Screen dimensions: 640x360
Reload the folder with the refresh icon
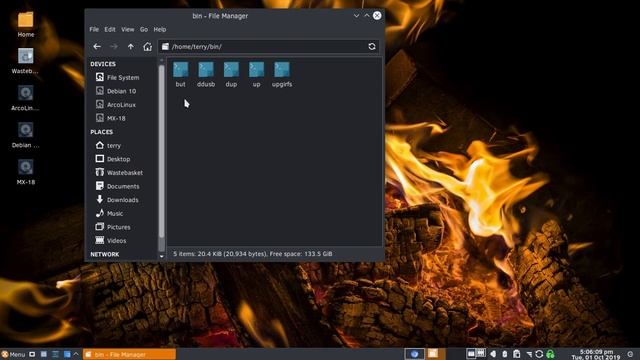[x=372, y=47]
